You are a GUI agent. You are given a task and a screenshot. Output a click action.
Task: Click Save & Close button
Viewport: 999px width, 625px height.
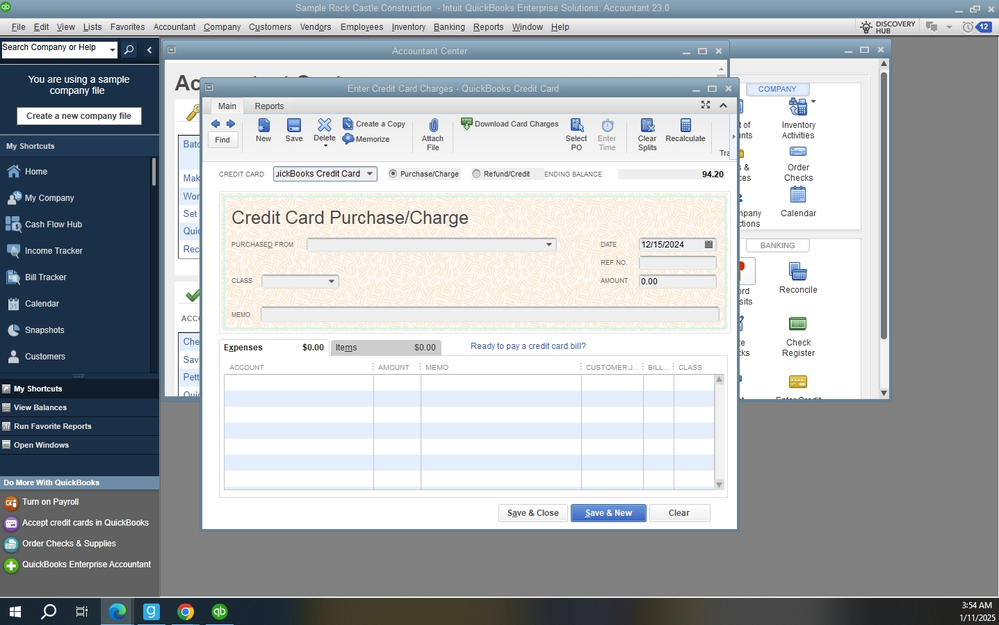click(533, 513)
